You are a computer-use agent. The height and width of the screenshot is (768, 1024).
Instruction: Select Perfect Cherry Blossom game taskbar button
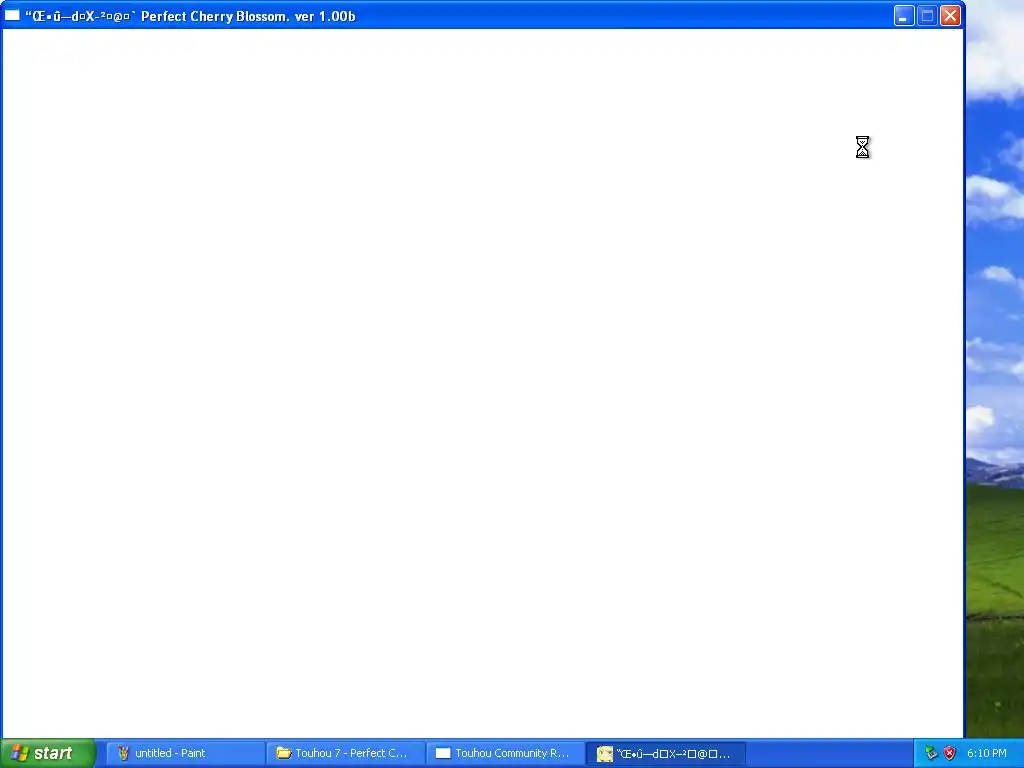point(666,753)
